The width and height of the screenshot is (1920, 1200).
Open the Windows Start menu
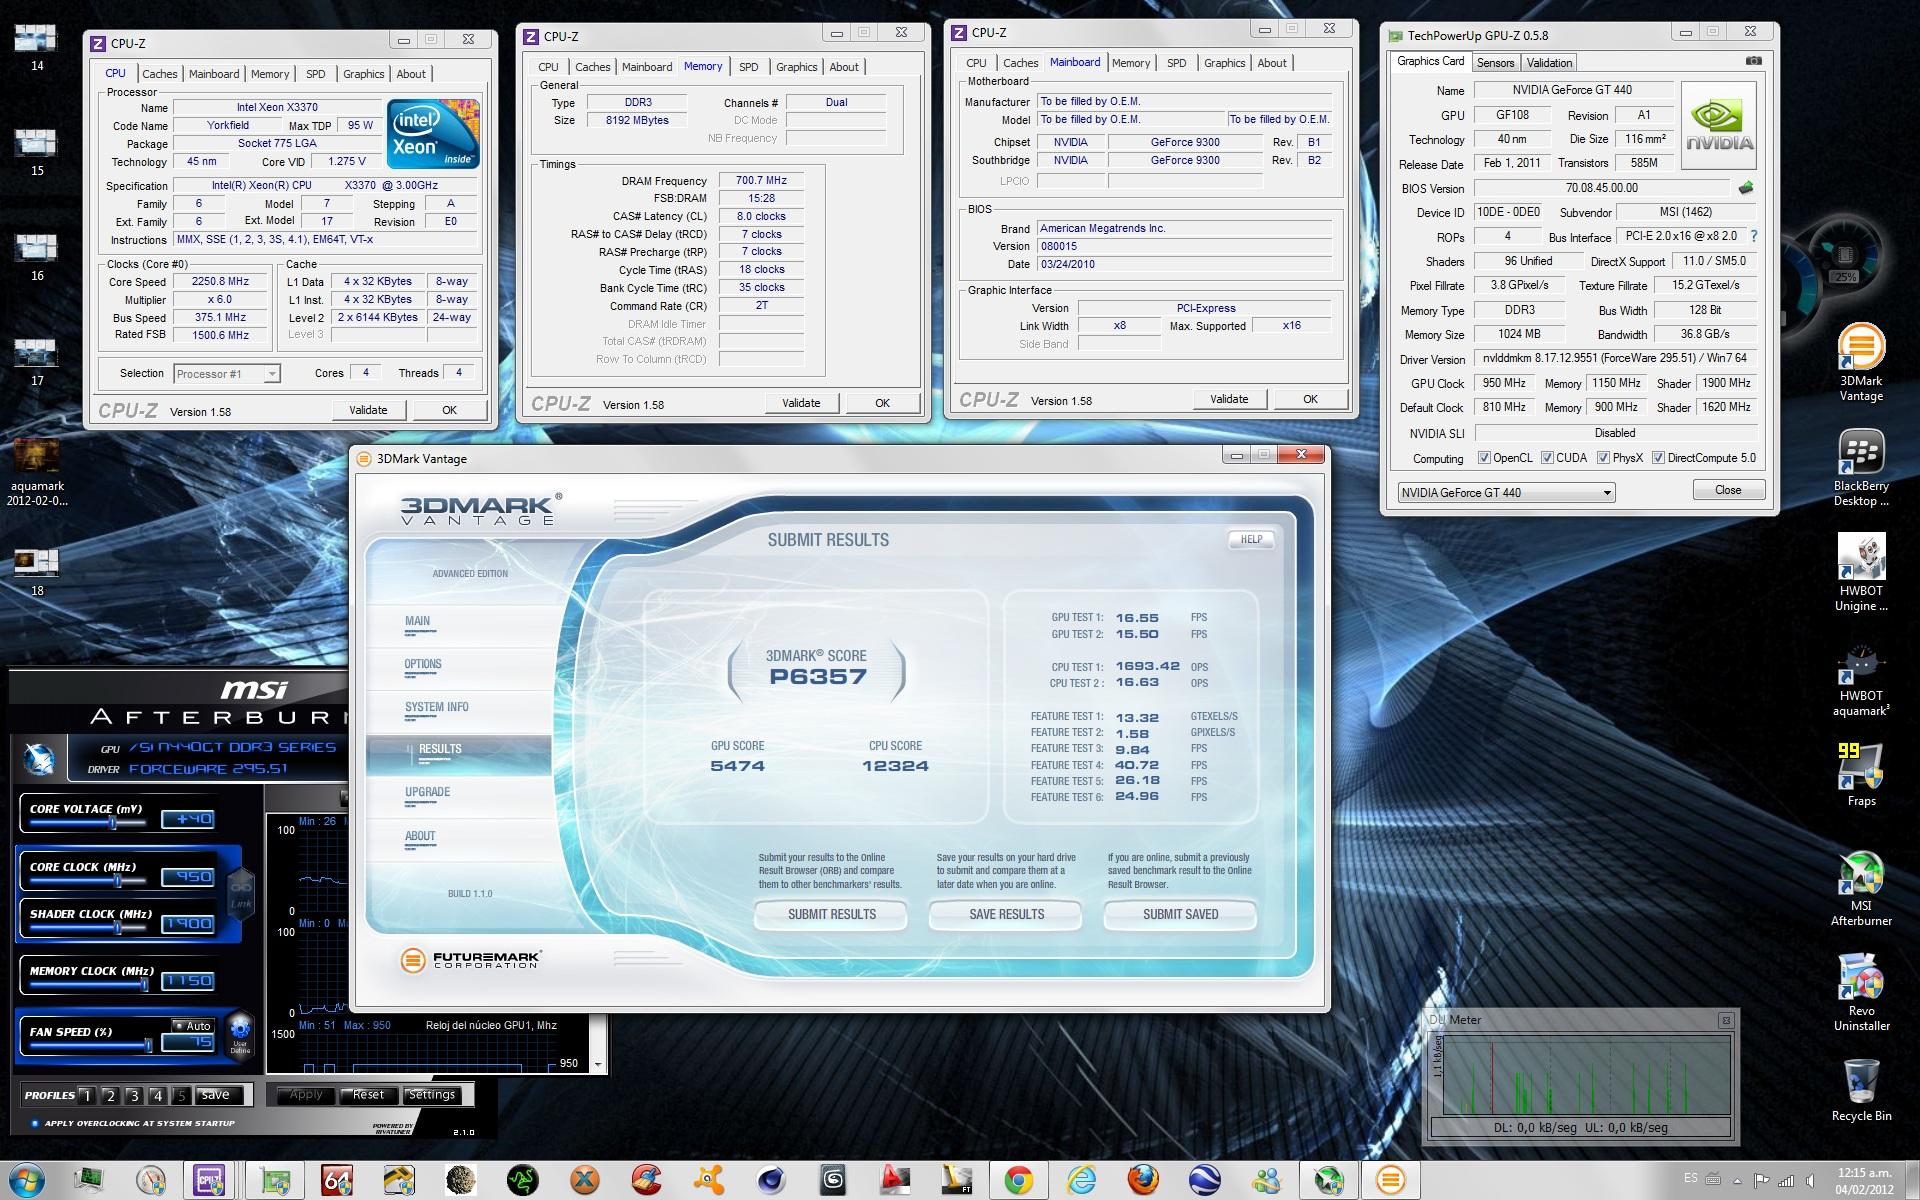(27, 1180)
